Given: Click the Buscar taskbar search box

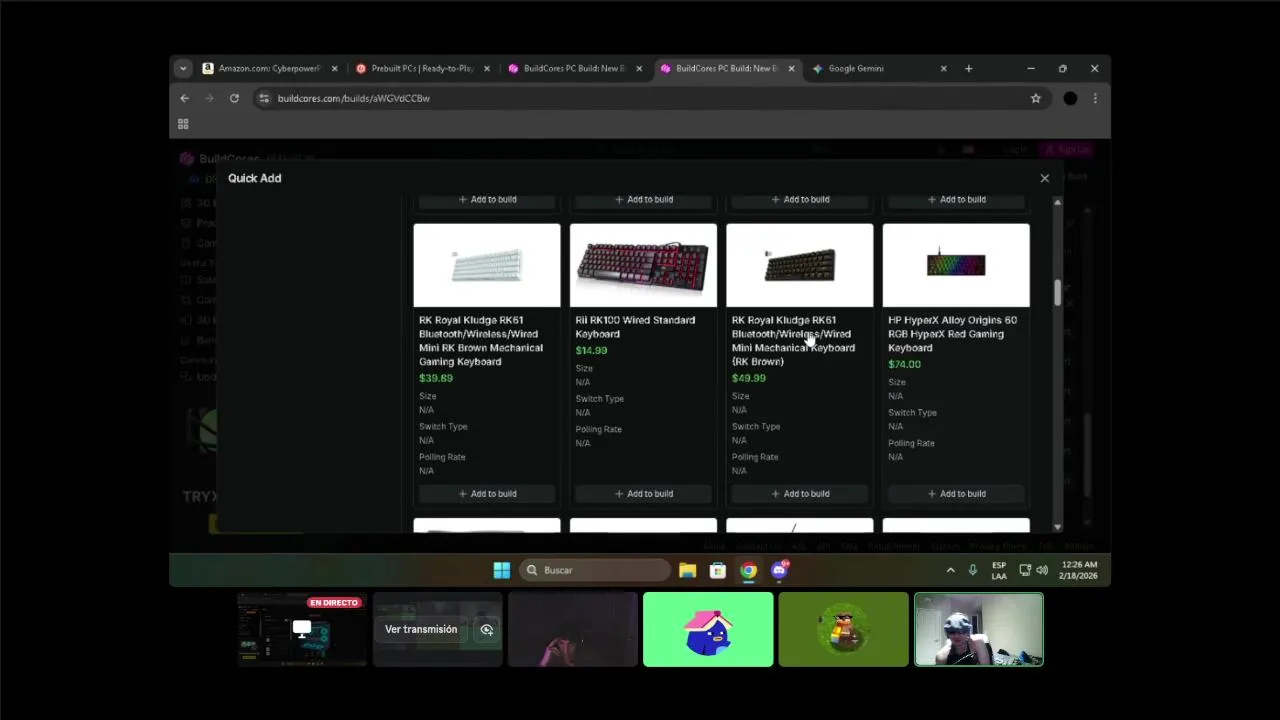Looking at the screenshot, I should tap(595, 570).
